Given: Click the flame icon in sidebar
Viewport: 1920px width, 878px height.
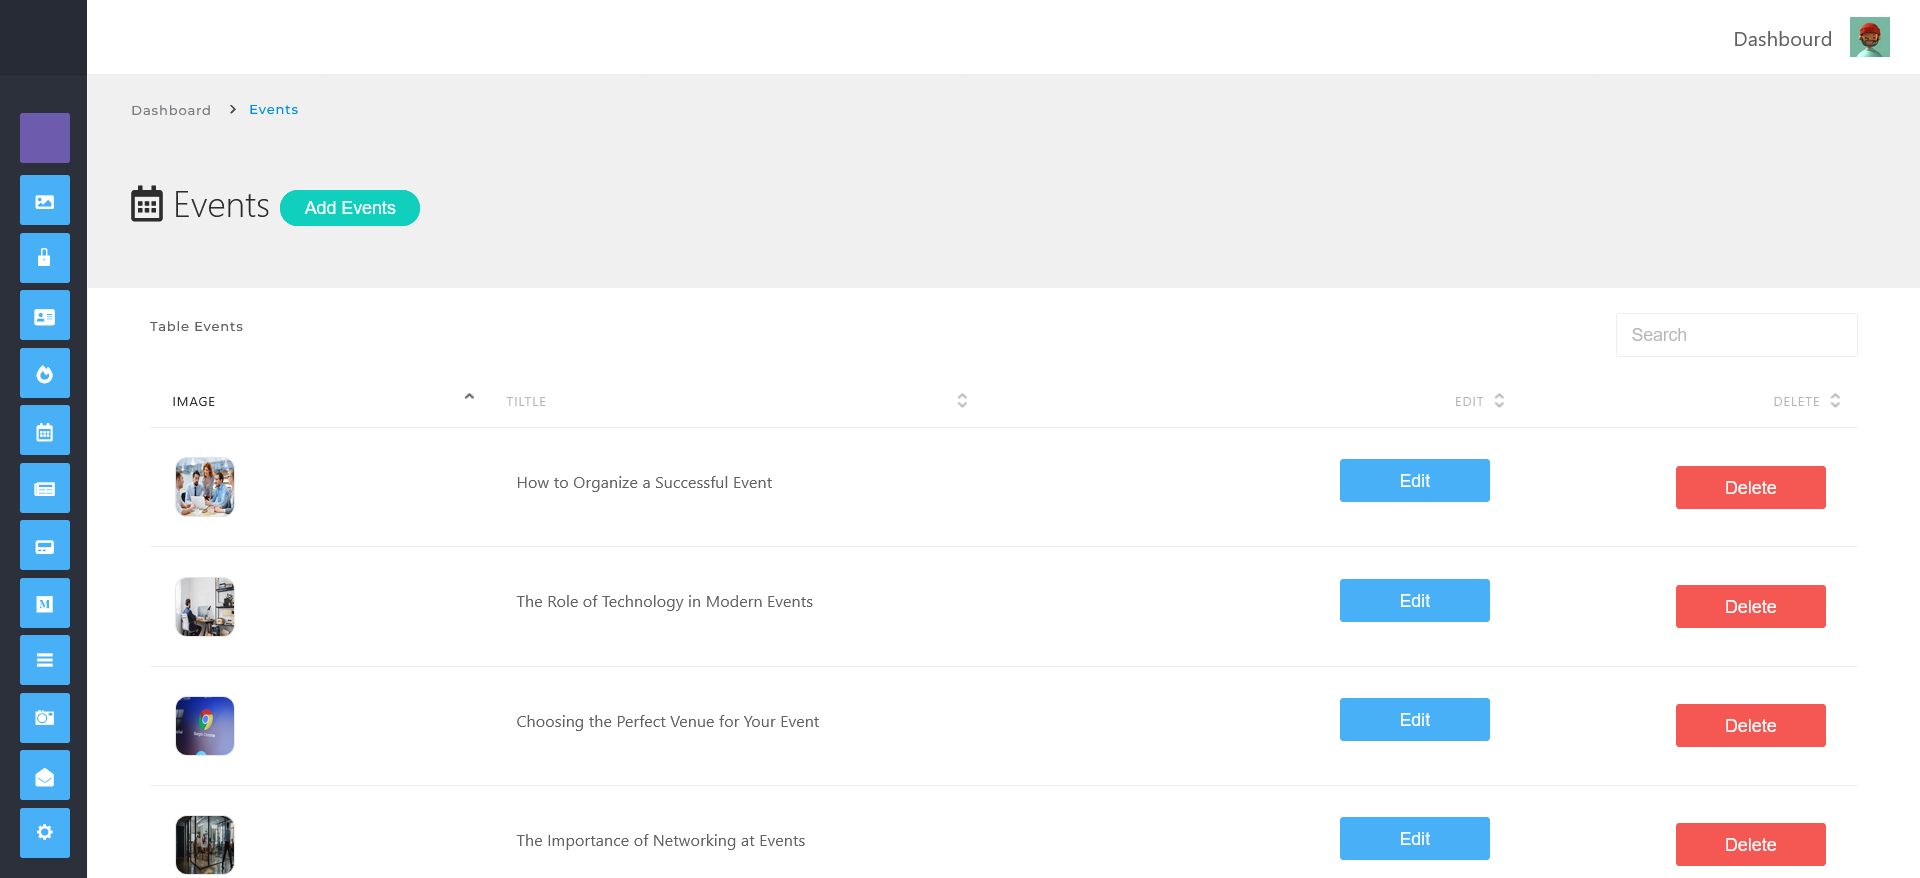Looking at the screenshot, I should click(45, 374).
